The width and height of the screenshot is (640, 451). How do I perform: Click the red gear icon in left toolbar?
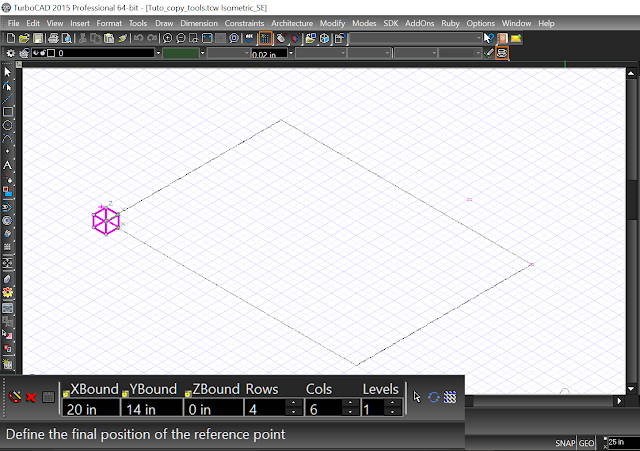(x=7, y=293)
